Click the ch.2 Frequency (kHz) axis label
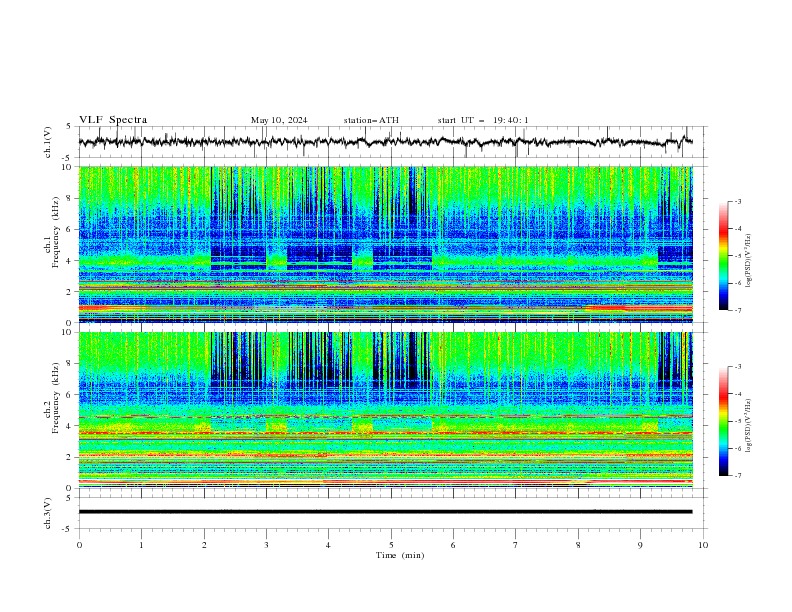 (x=52, y=397)
